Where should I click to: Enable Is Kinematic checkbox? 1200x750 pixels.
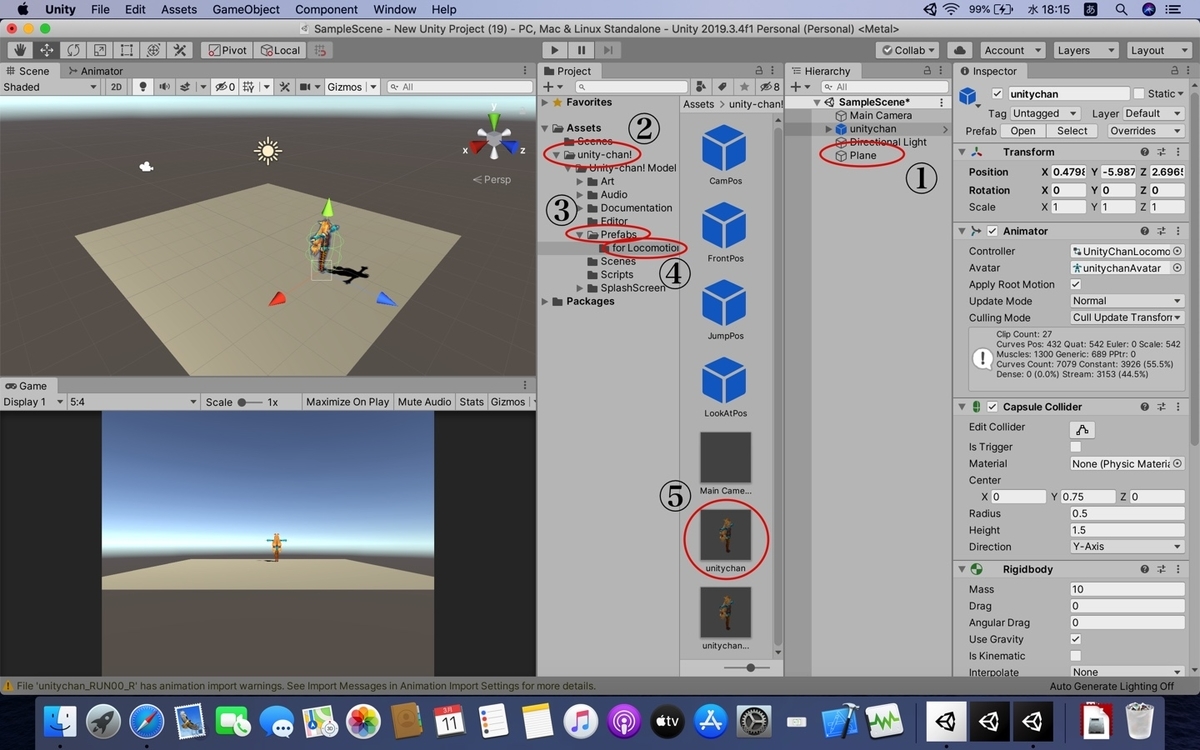click(x=1076, y=656)
